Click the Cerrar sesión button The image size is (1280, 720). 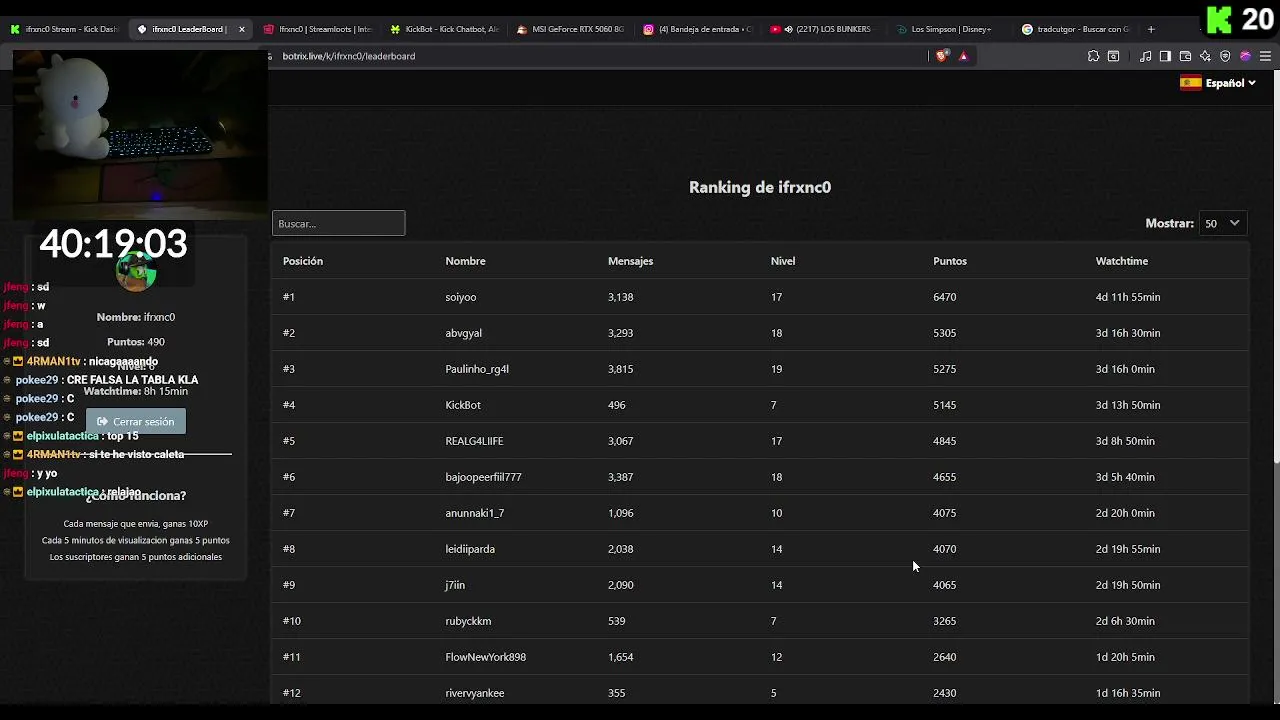tap(136, 422)
